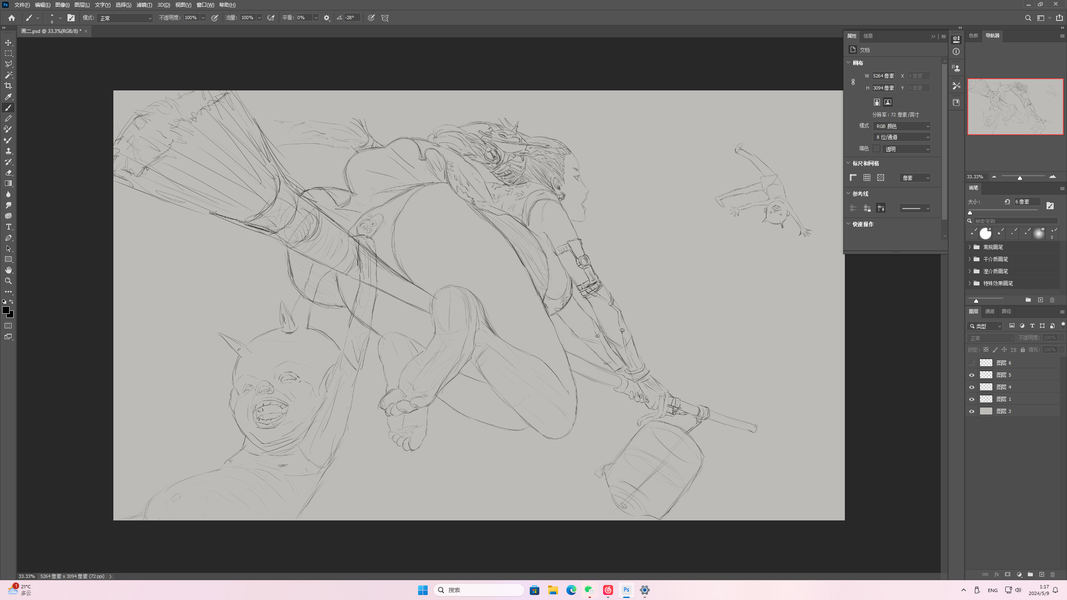Click the landscape orientation icon in Properties
This screenshot has height=600, width=1067.
887,102
